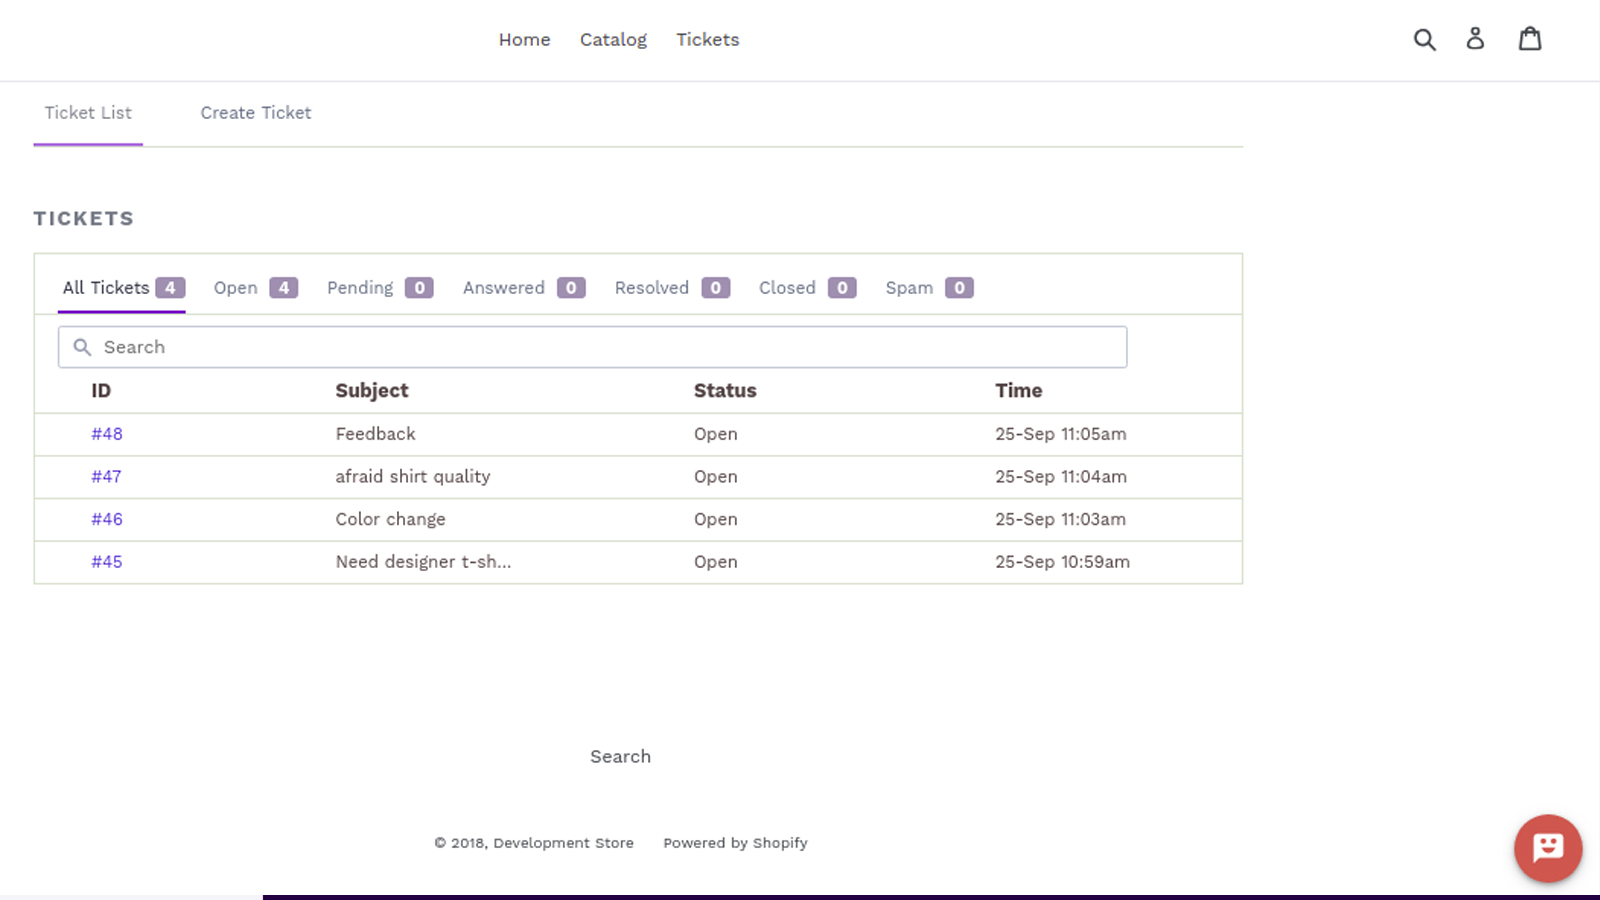Open the Tickets menu item
This screenshot has width=1600, height=900.
(x=707, y=39)
